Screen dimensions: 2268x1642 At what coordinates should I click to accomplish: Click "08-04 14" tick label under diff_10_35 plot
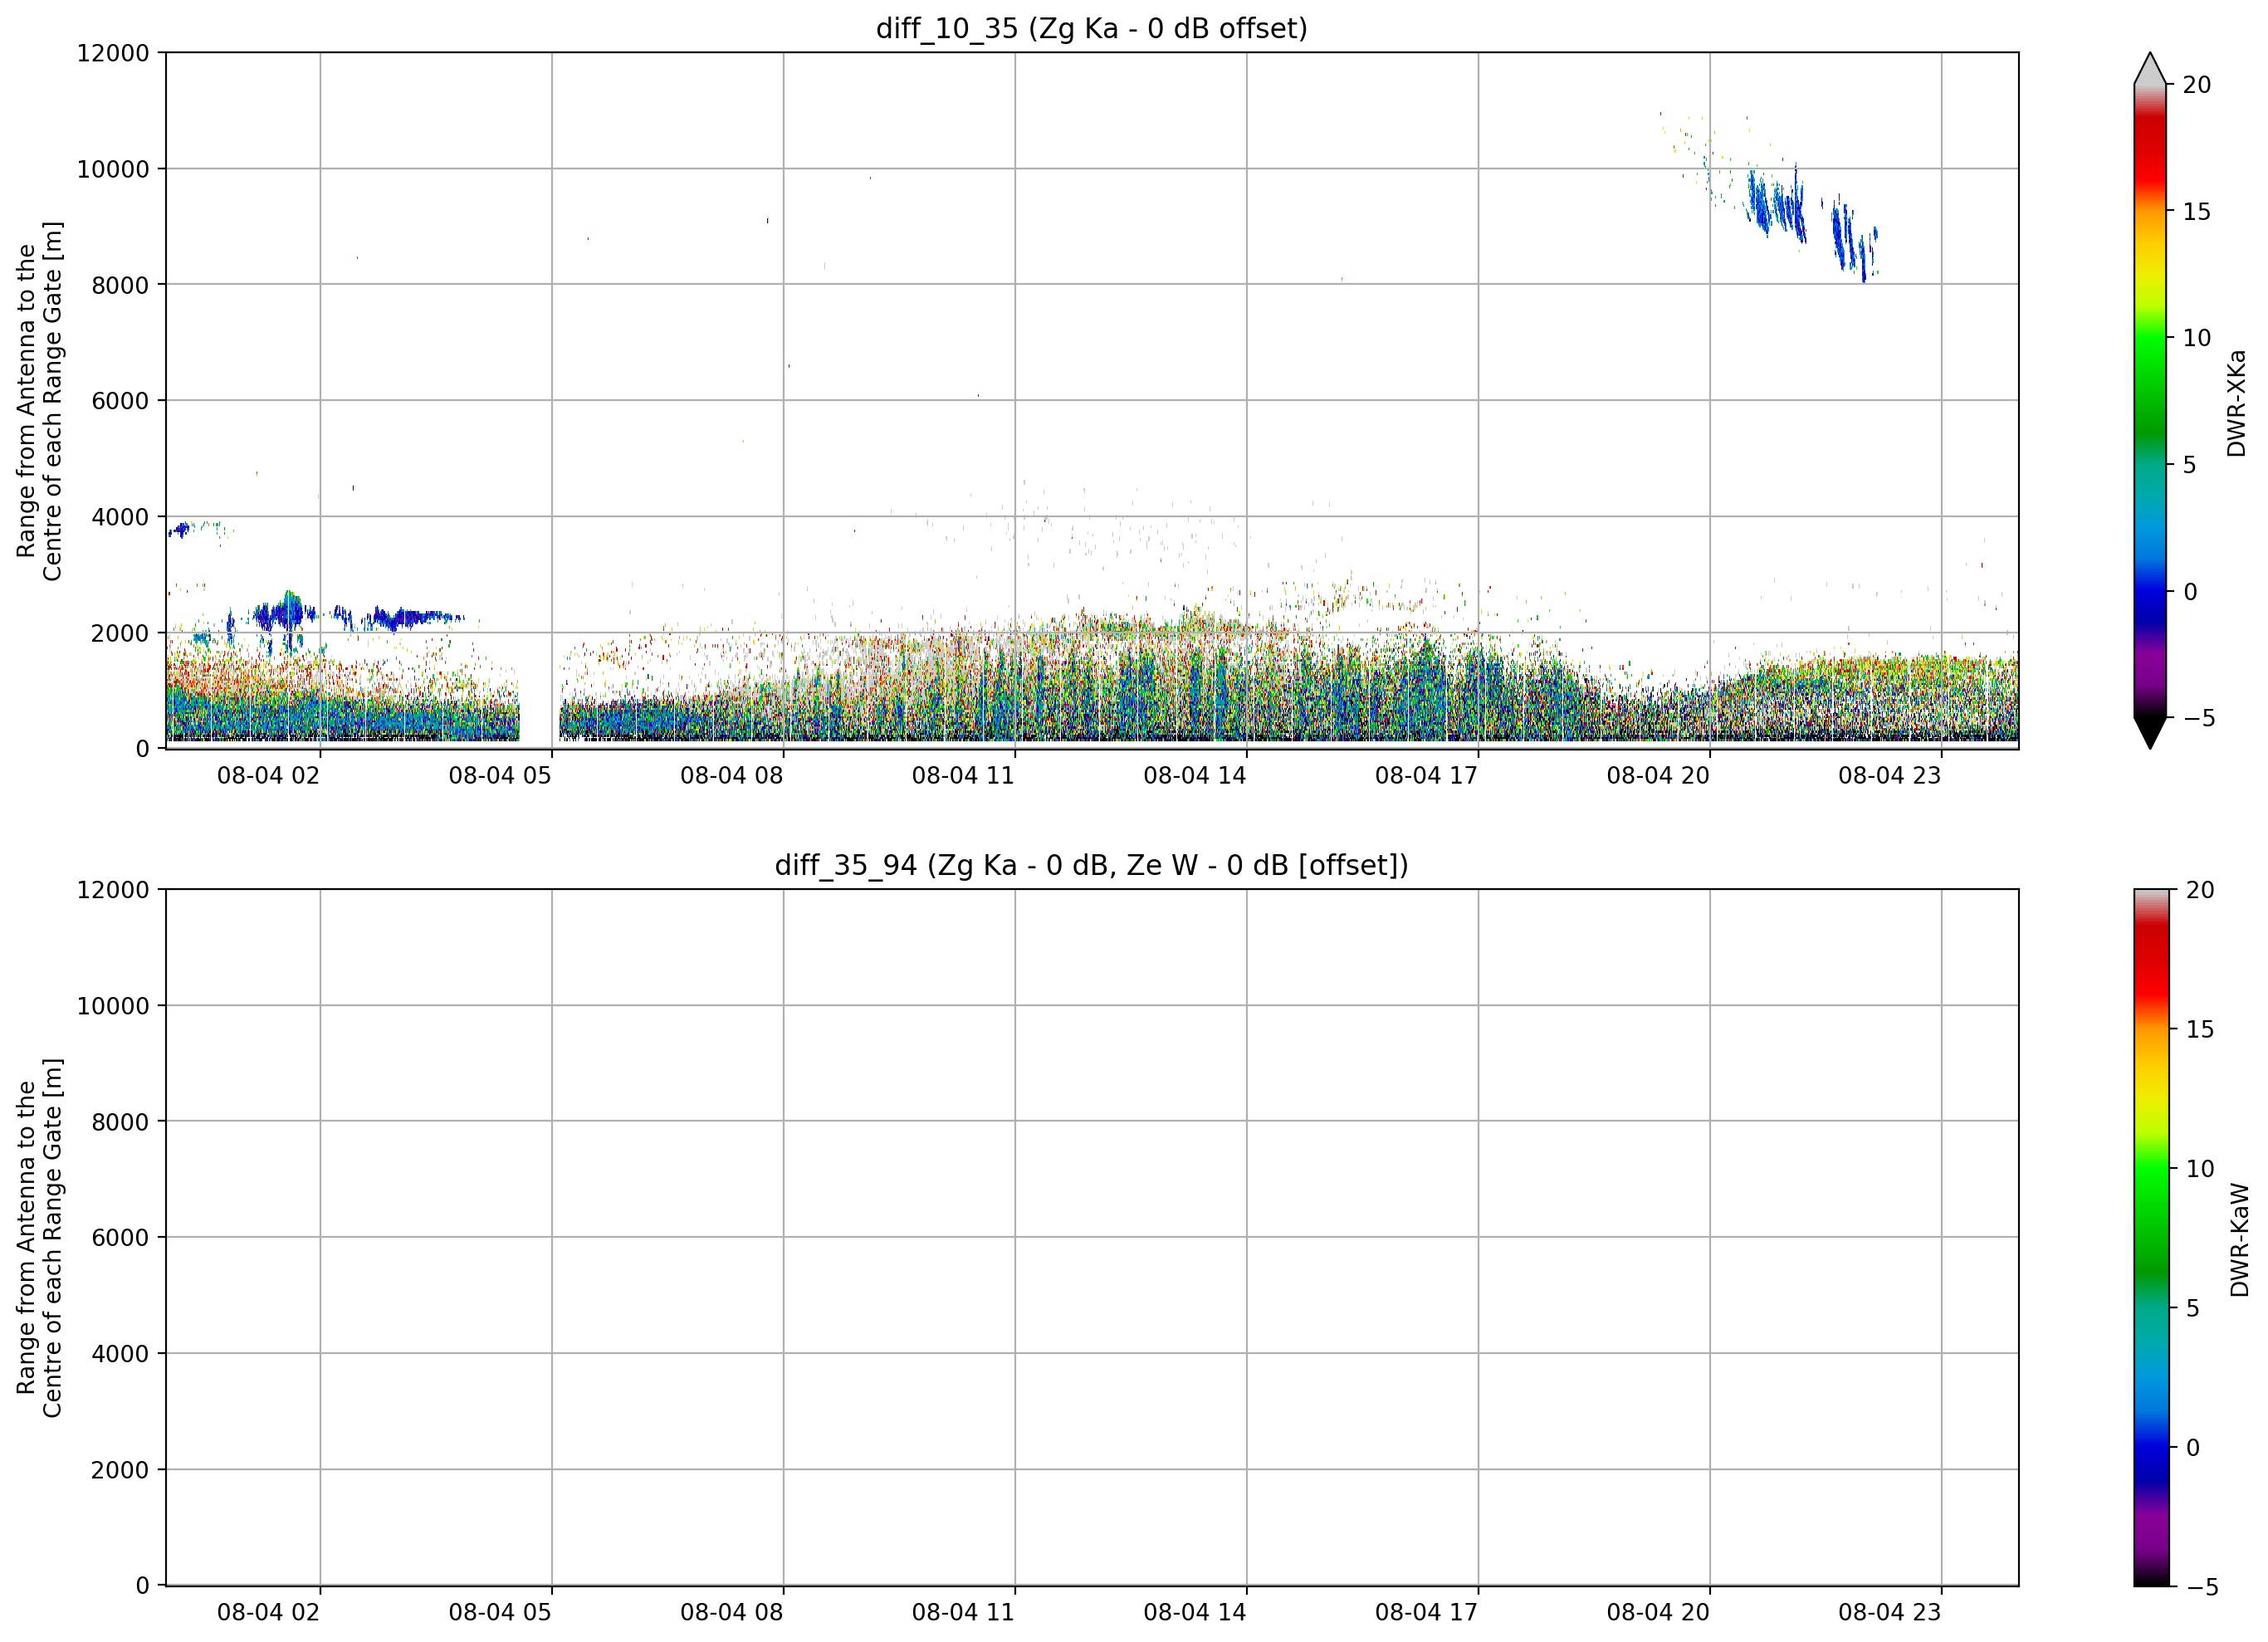[x=1195, y=776]
